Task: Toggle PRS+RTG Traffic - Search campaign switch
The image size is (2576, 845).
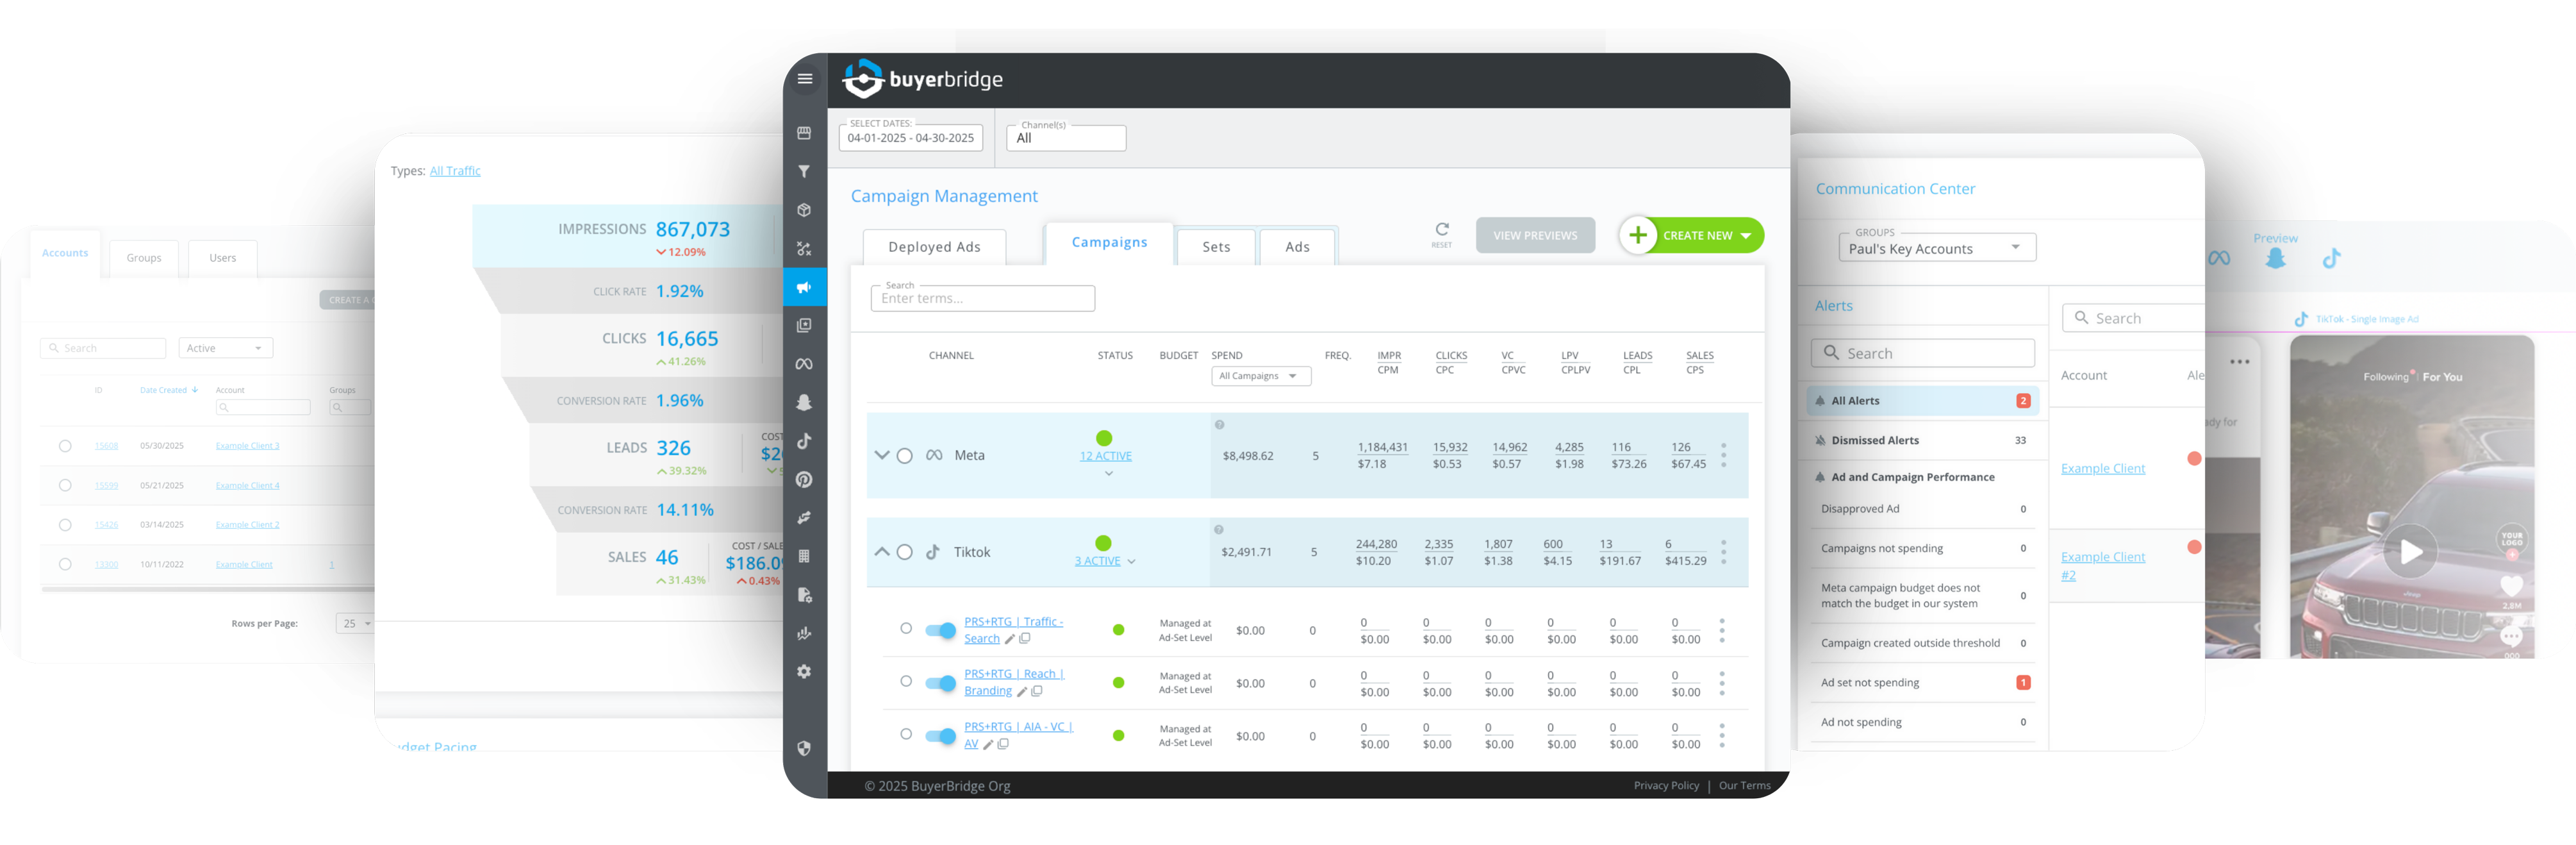Action: pyautogui.click(x=940, y=630)
